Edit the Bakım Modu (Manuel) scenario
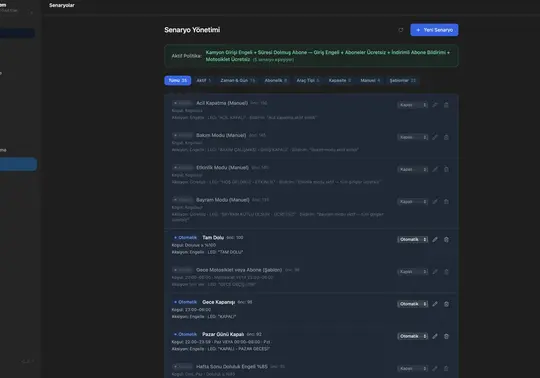The width and height of the screenshot is (540, 378). (x=435, y=137)
